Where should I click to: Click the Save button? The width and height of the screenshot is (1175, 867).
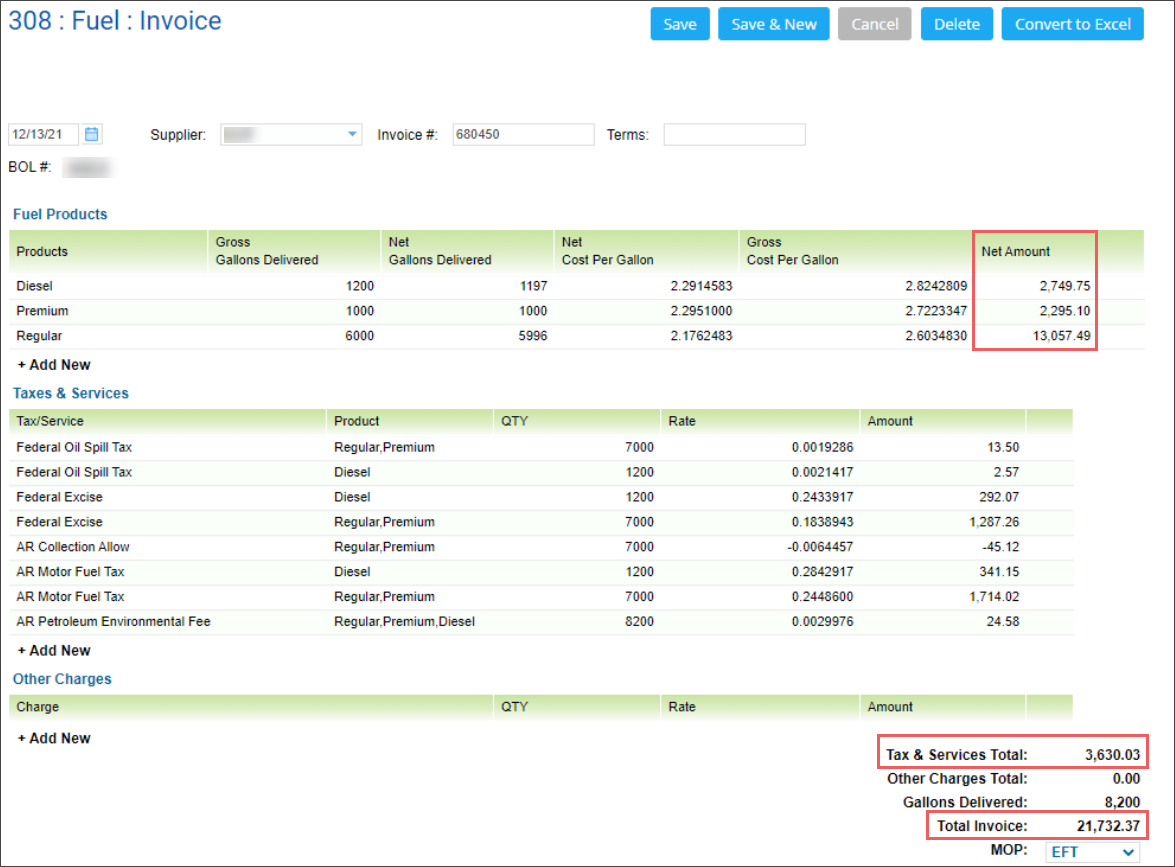(680, 24)
